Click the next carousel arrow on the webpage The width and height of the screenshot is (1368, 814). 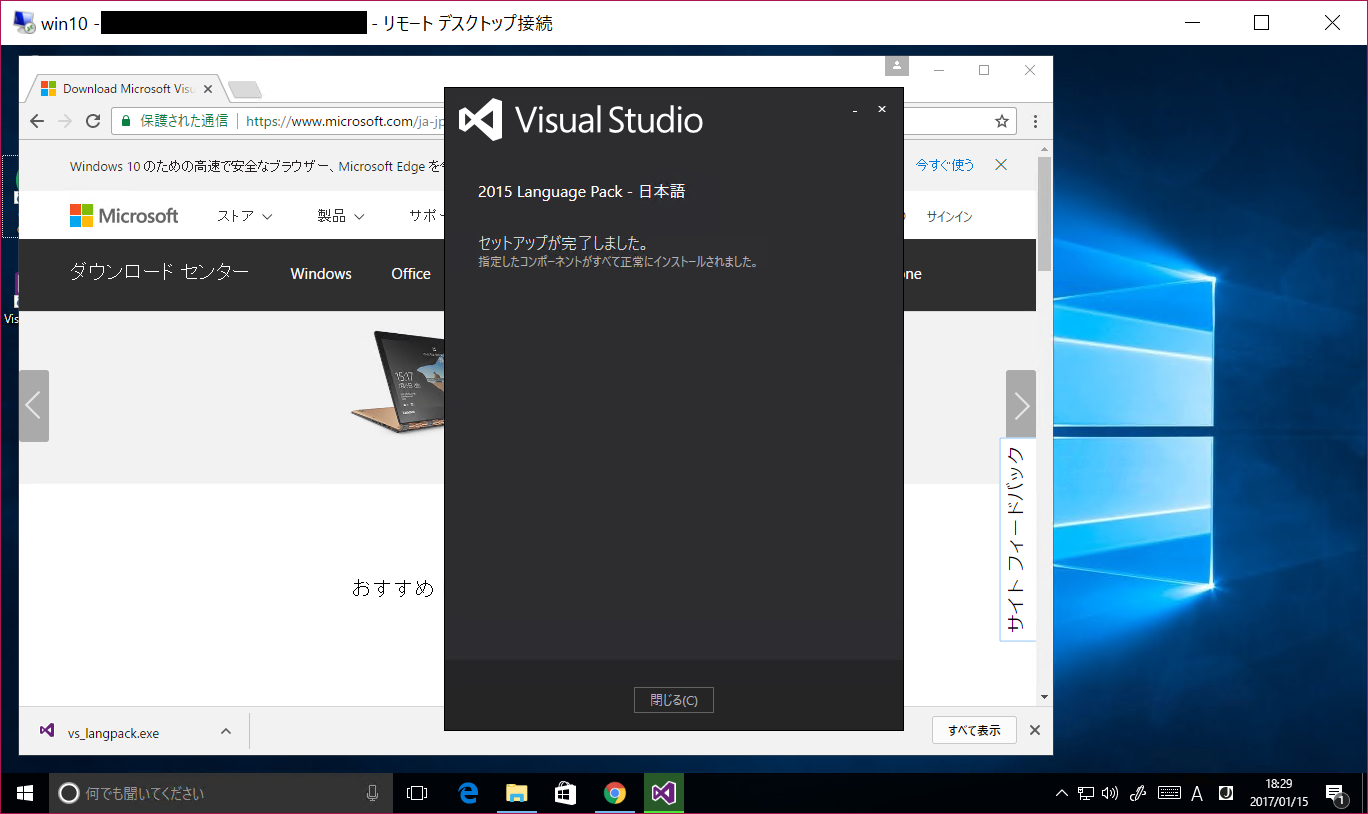pos(1020,405)
